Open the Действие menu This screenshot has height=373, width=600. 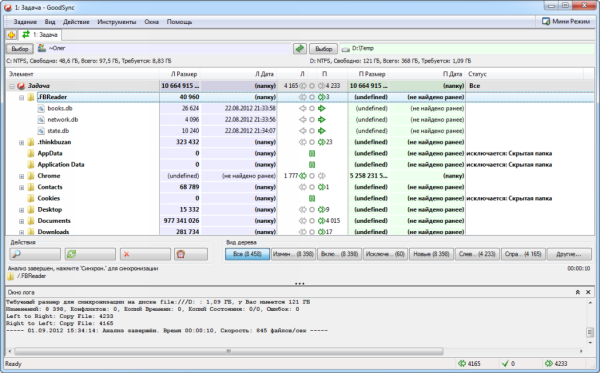76,22
